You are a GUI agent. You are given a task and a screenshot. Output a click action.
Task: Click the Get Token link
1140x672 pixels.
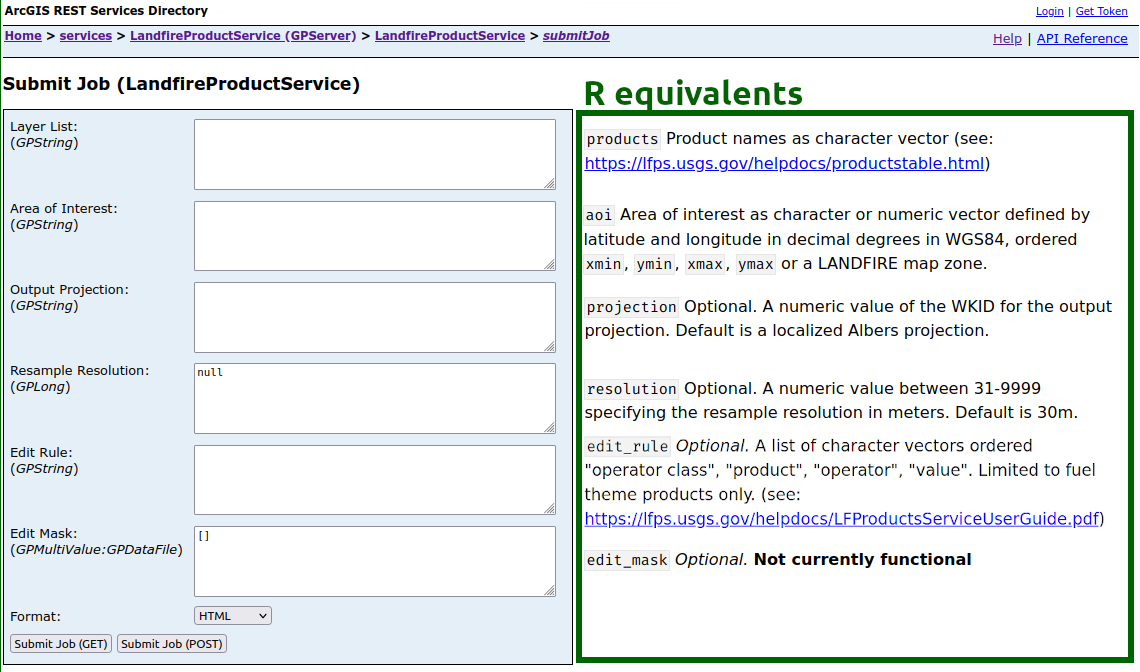pyautogui.click(x=1101, y=11)
